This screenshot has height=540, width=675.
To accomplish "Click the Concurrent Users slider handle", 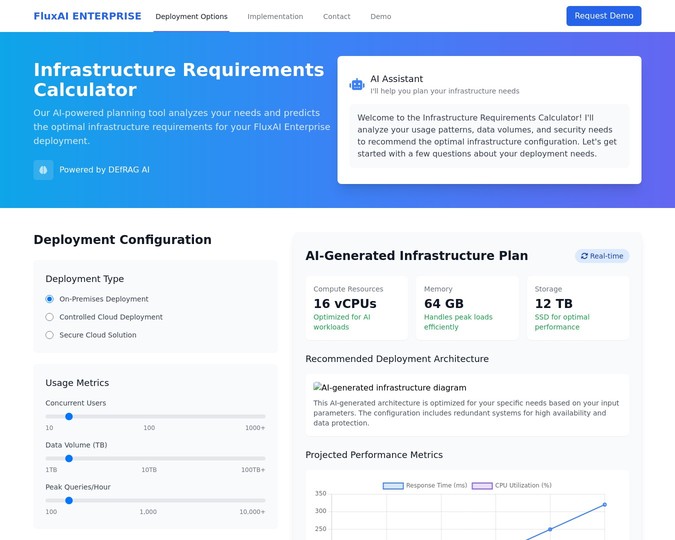I will tap(69, 416).
